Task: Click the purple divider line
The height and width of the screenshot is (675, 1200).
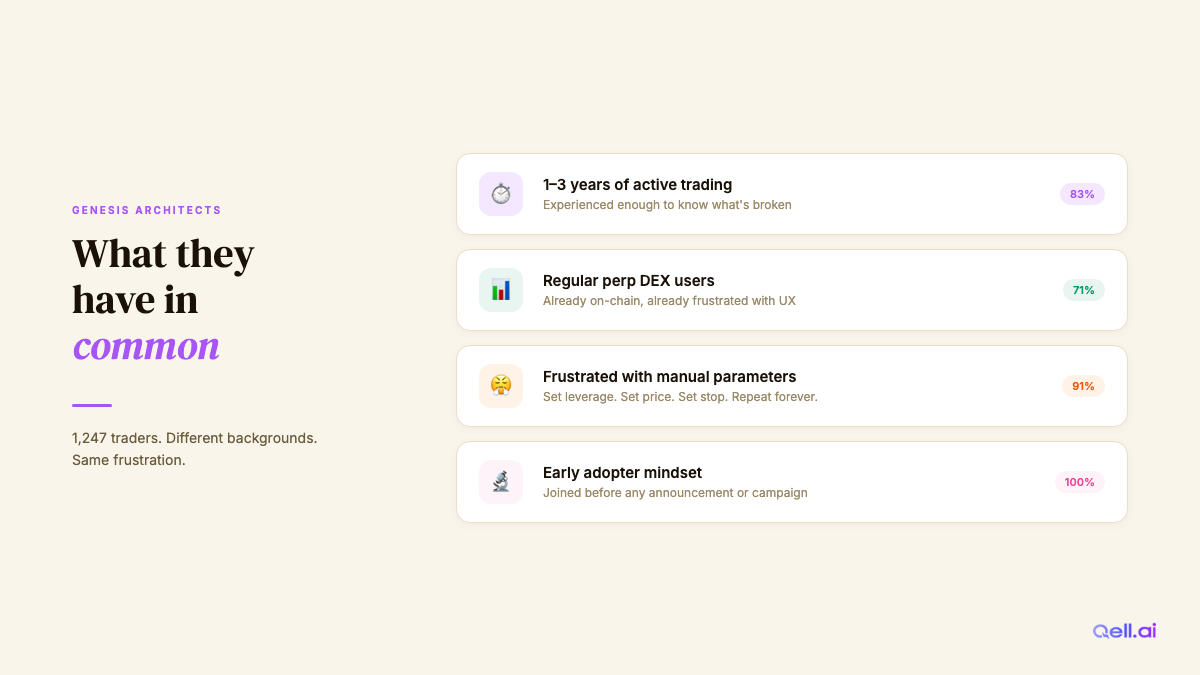Action: pos(92,405)
